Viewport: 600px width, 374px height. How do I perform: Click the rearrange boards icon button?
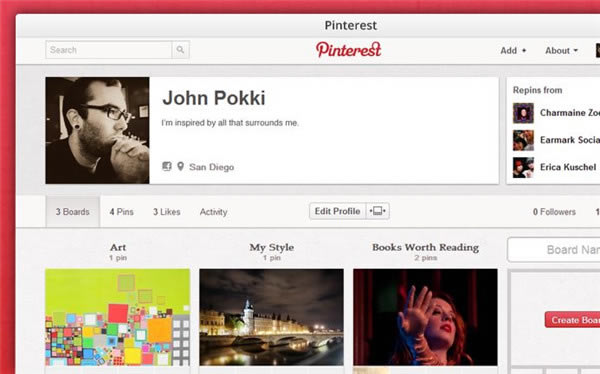point(378,211)
